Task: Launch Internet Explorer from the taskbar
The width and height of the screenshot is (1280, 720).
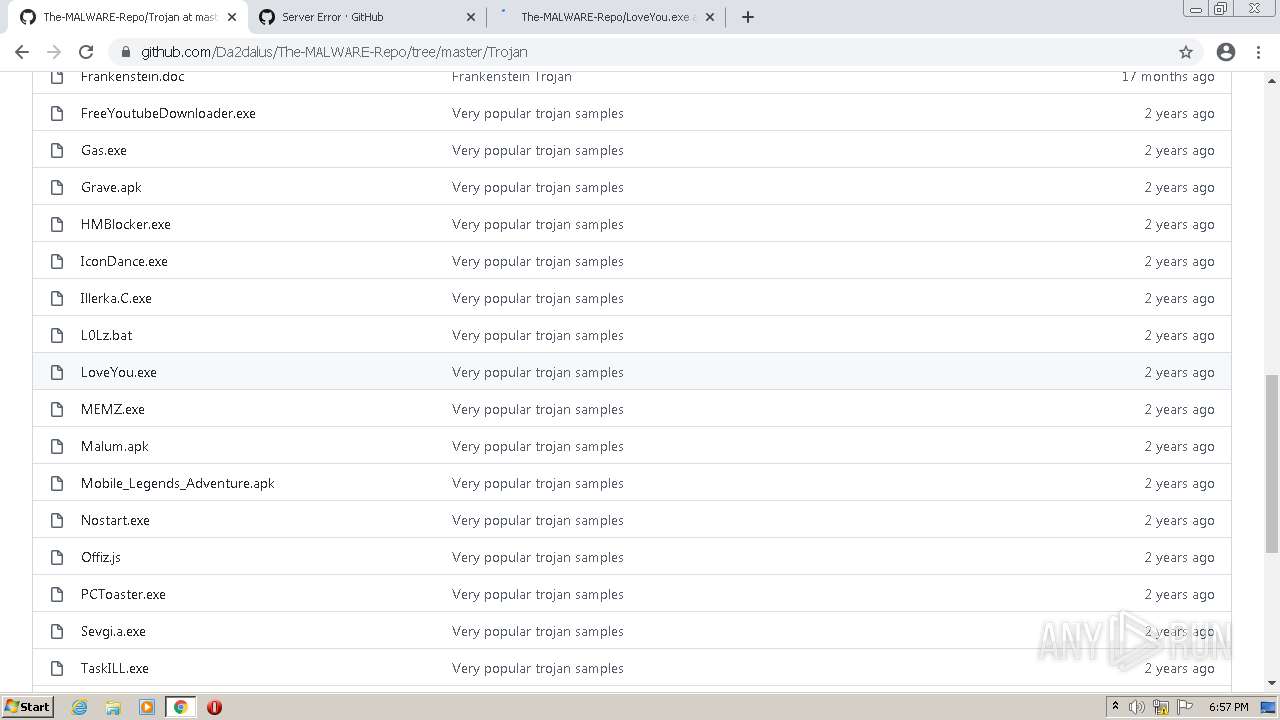Action: click(79, 707)
